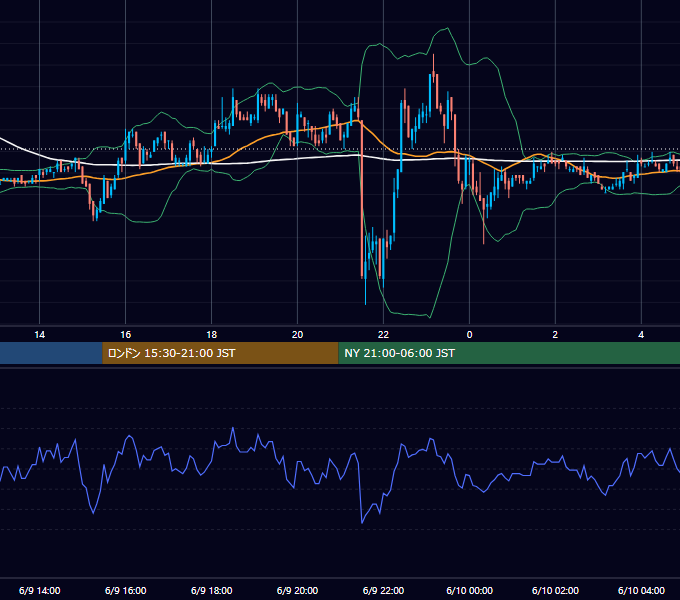
Task: Click the NY 21:00-06:00 JST session bar
Action: click(x=509, y=353)
